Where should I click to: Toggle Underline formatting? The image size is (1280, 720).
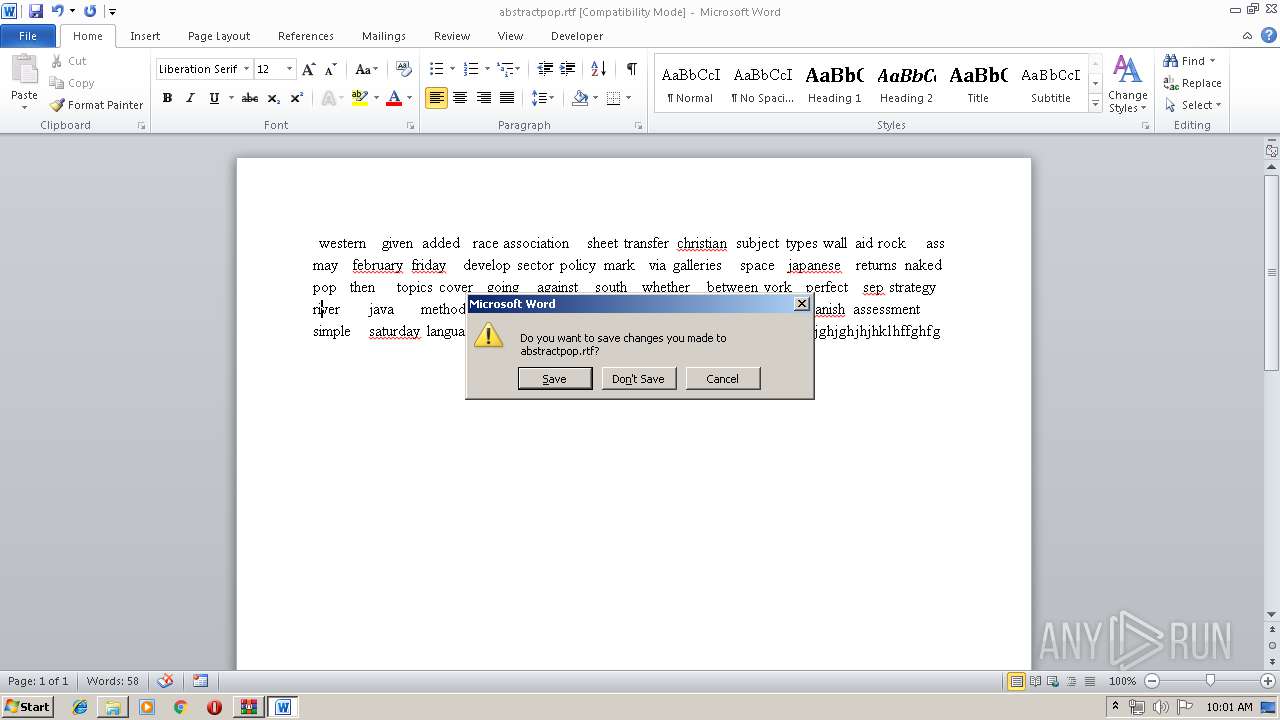pyautogui.click(x=214, y=98)
